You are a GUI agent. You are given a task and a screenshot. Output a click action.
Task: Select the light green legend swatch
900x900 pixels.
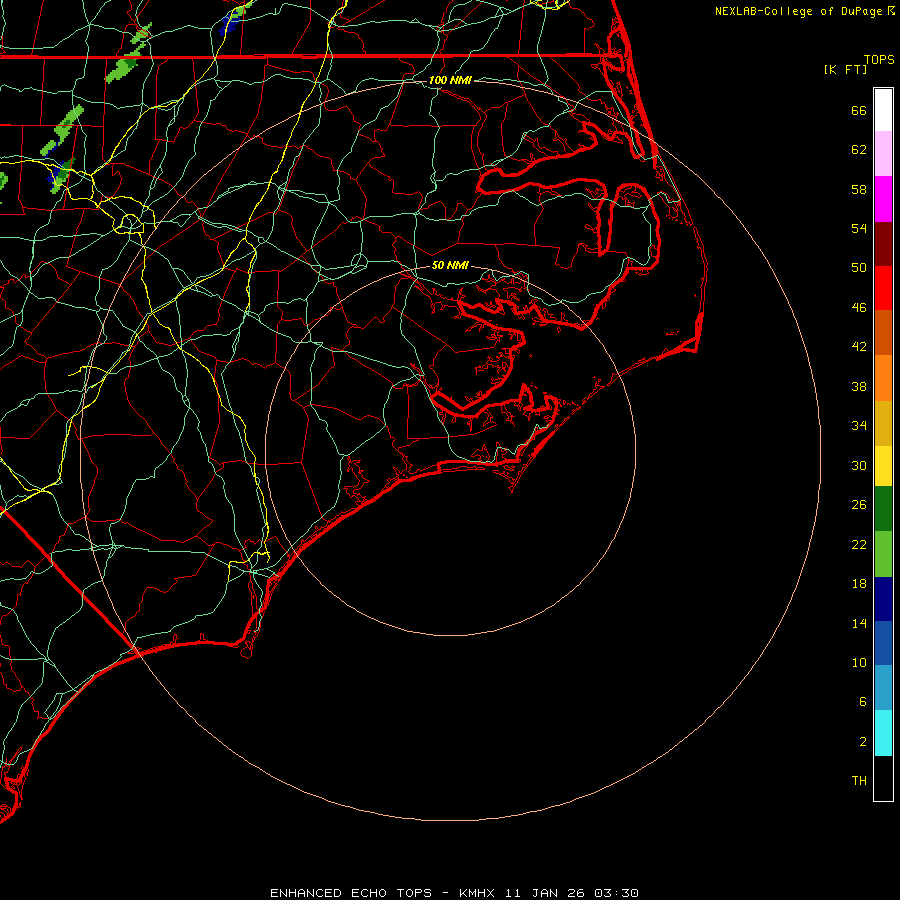pyautogui.click(x=883, y=553)
